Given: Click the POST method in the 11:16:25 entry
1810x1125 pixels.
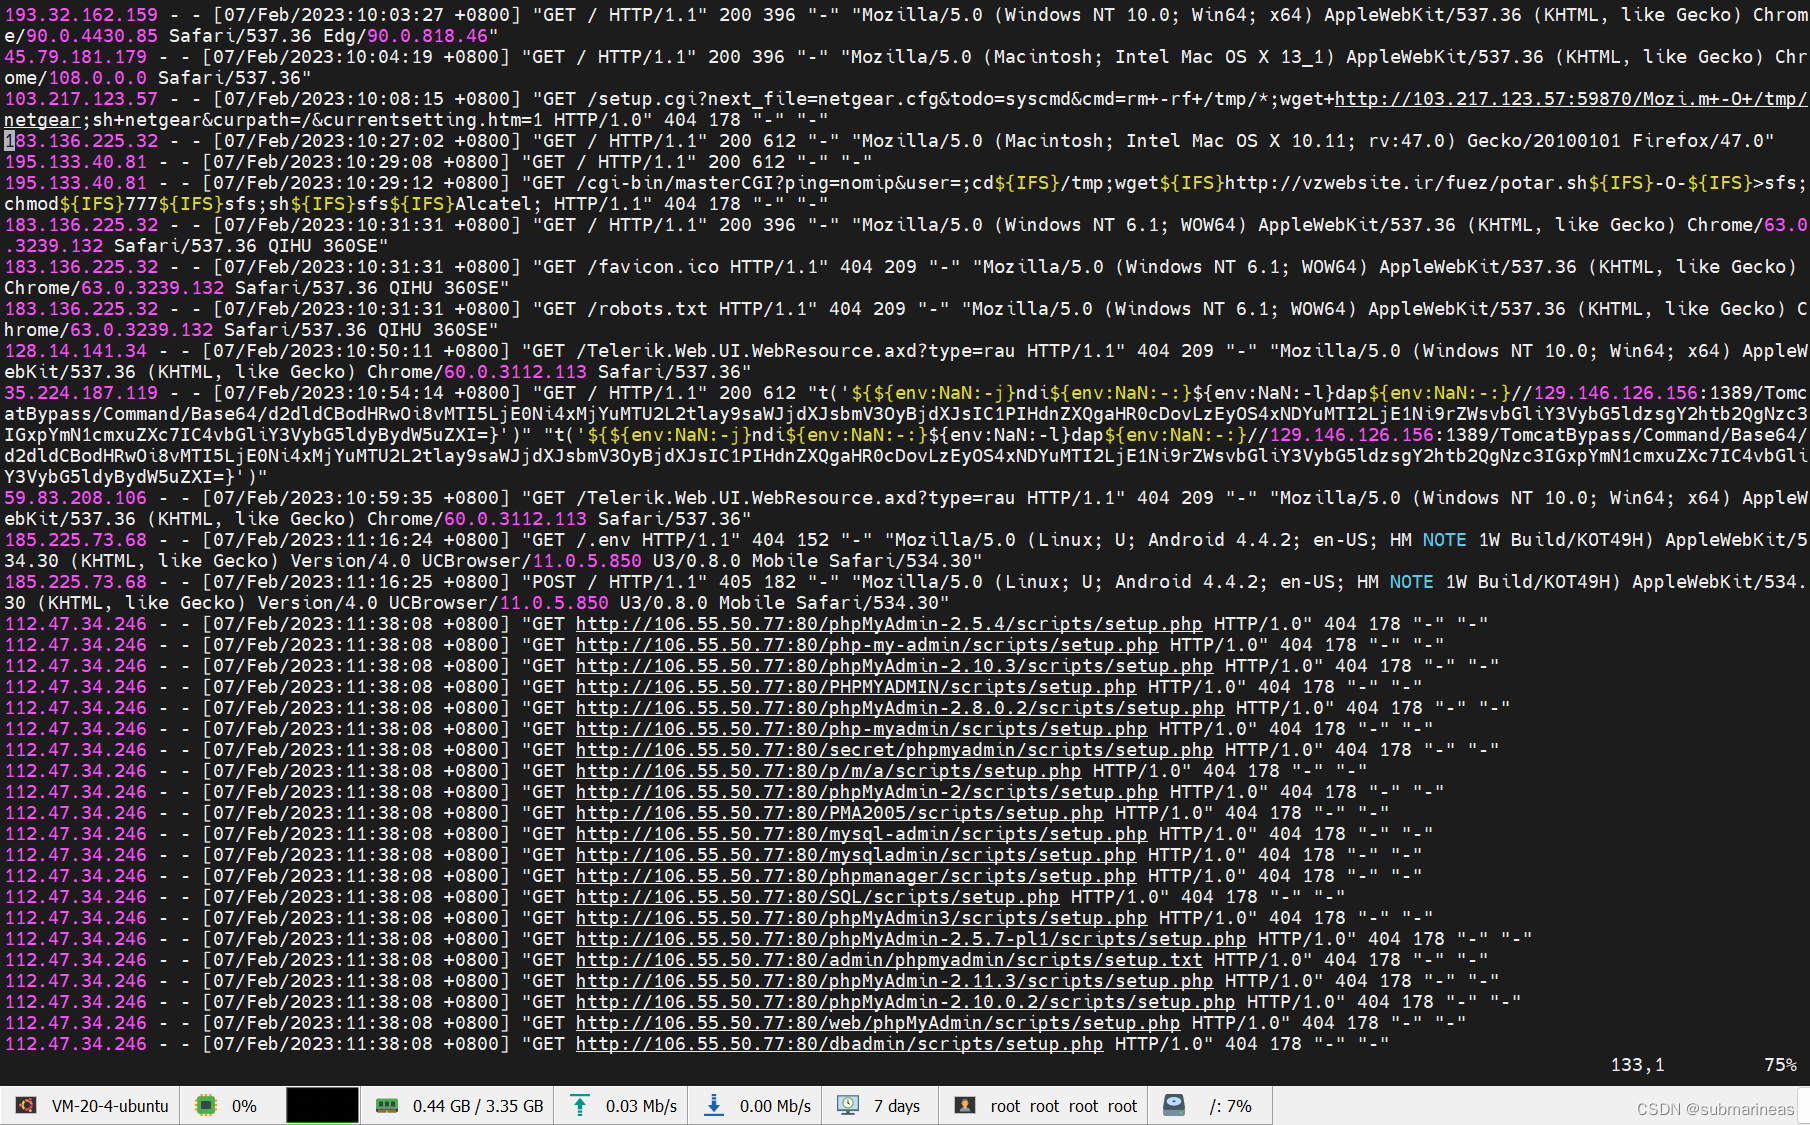Looking at the screenshot, I should pos(553,582).
